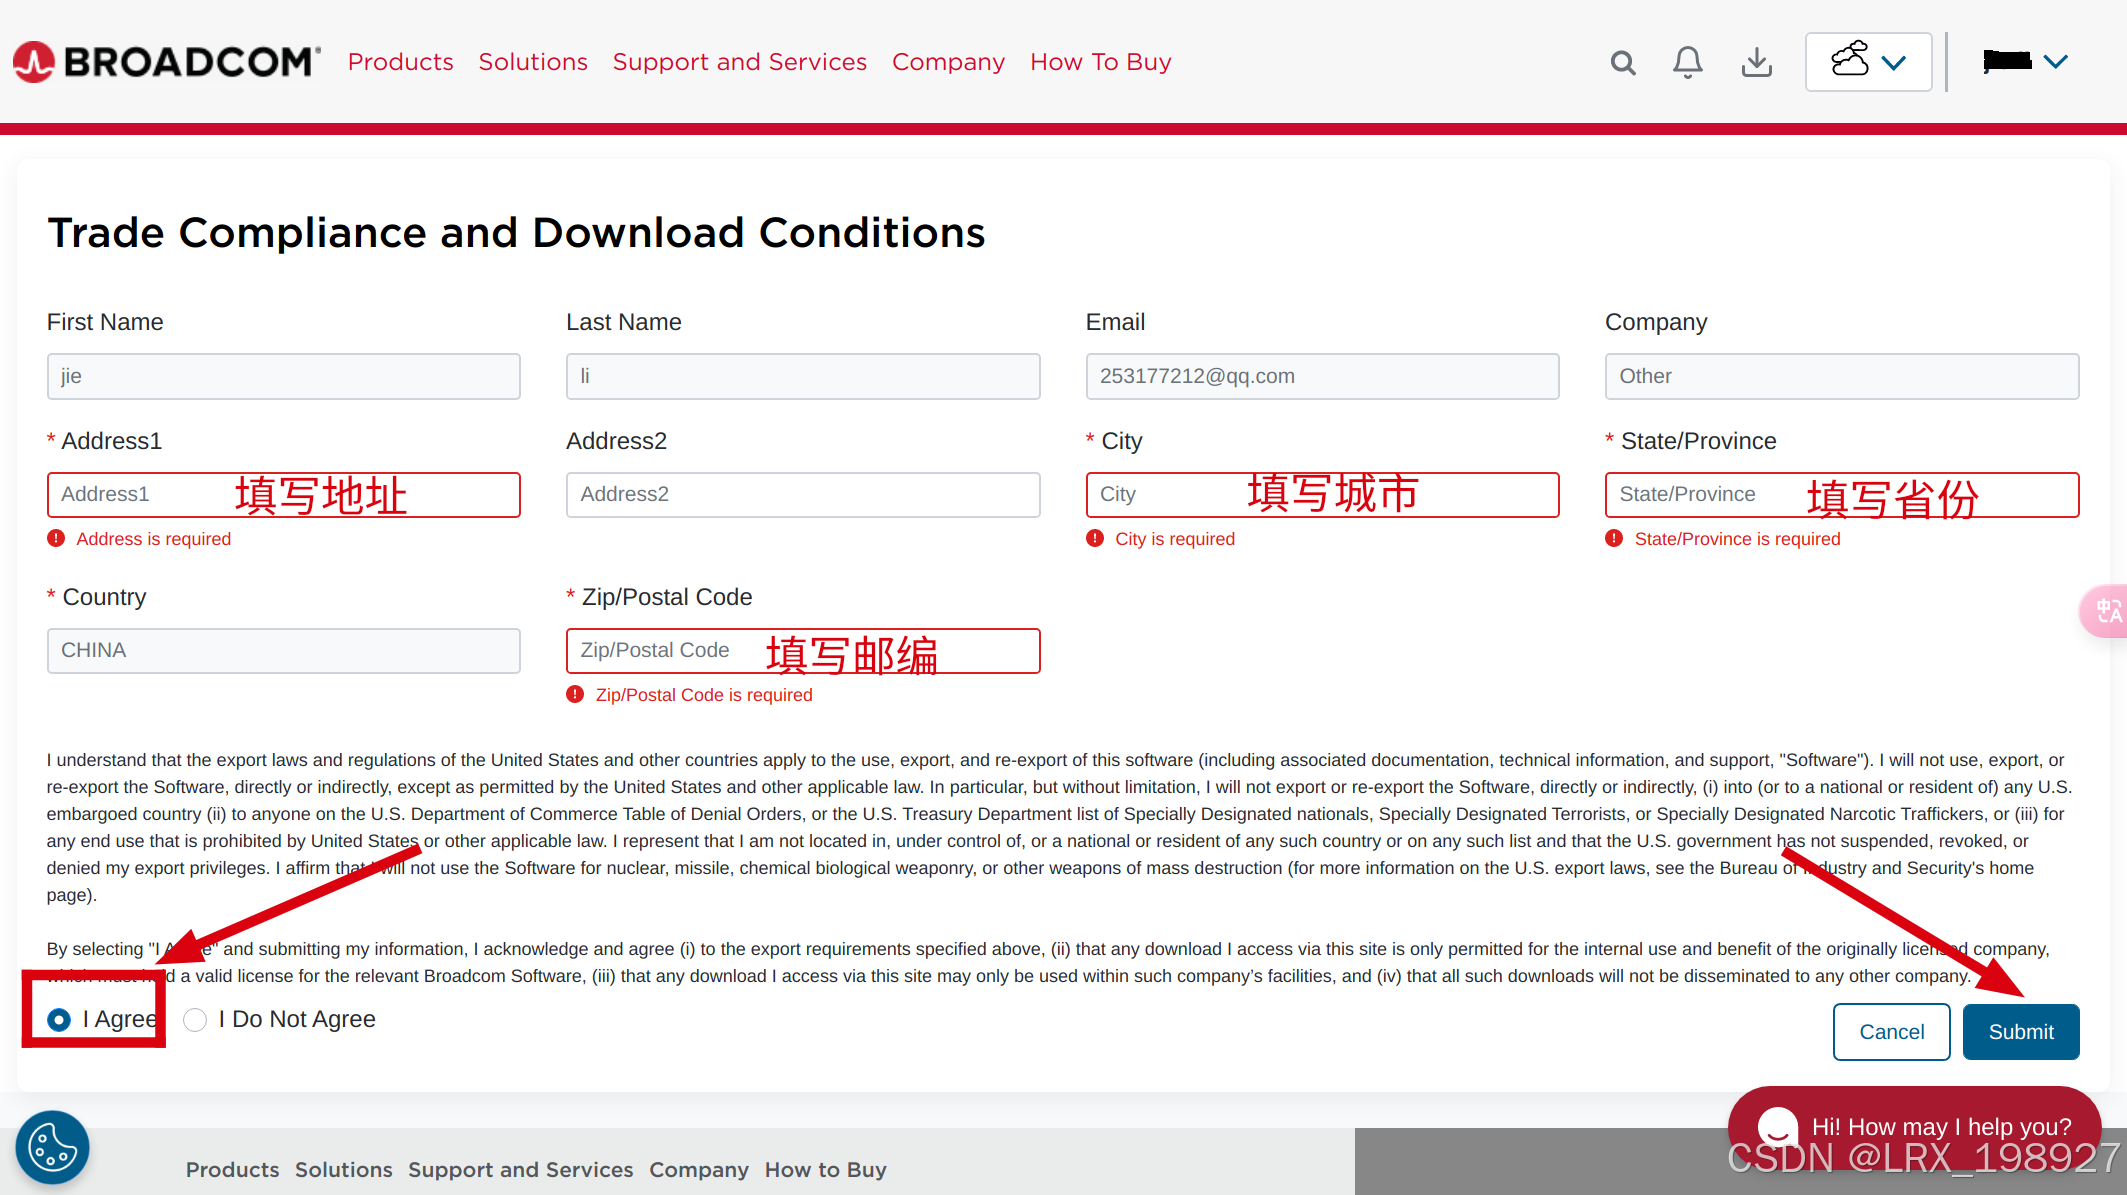Click the downloads tray icon
Image resolution: width=2127 pixels, height=1195 pixels.
[1756, 63]
